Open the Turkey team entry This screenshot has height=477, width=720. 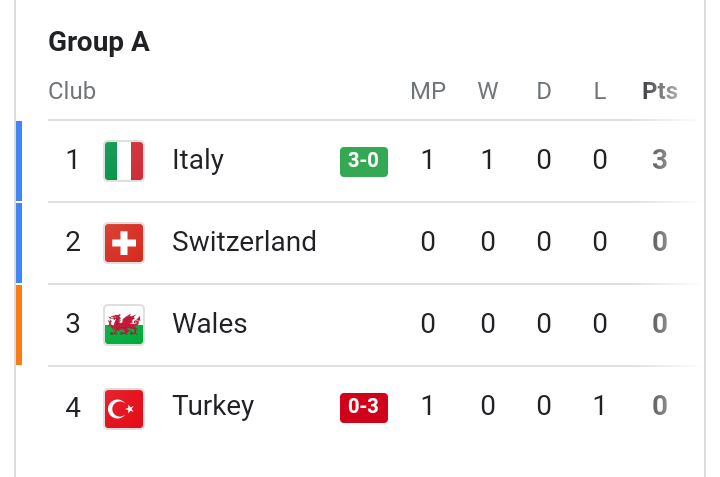click(213, 406)
